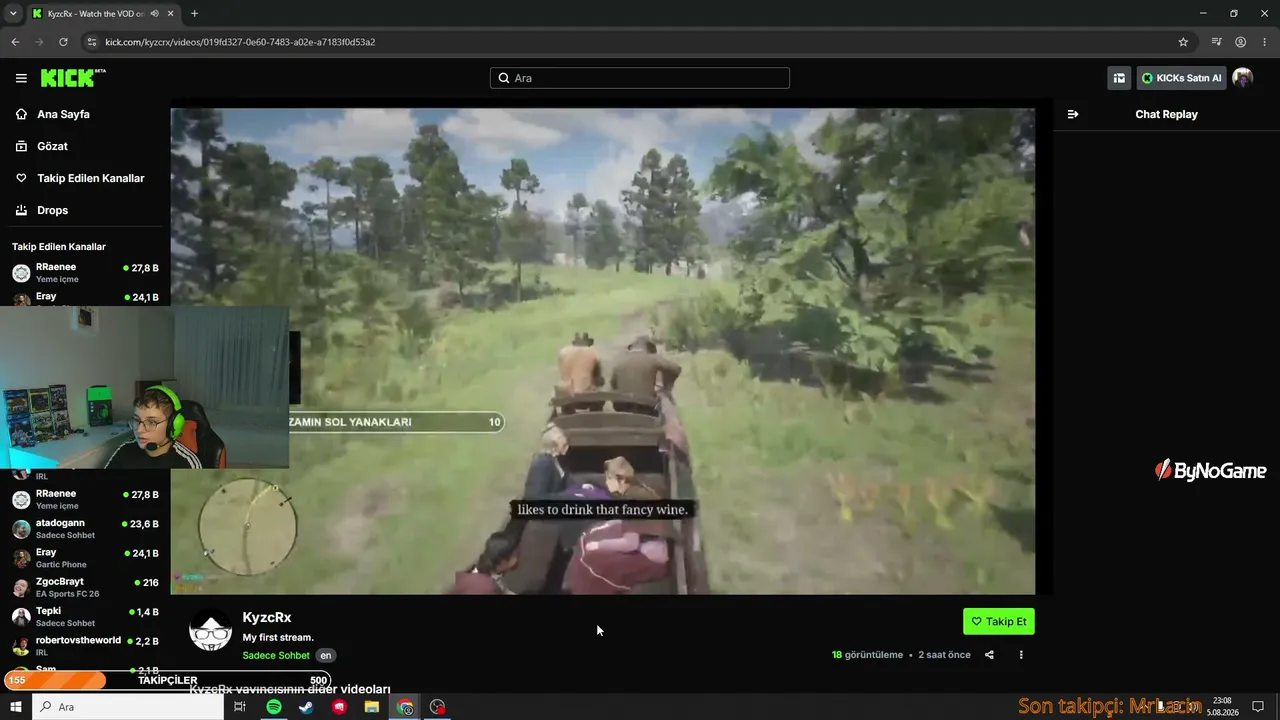Open Takip Edilen Kanallar in the sidebar
The image size is (1280, 720).
pyautogui.click(x=82, y=178)
